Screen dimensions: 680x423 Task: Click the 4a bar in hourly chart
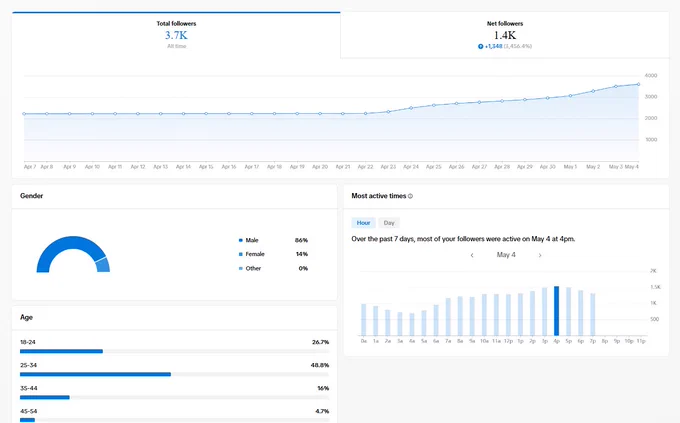412,324
